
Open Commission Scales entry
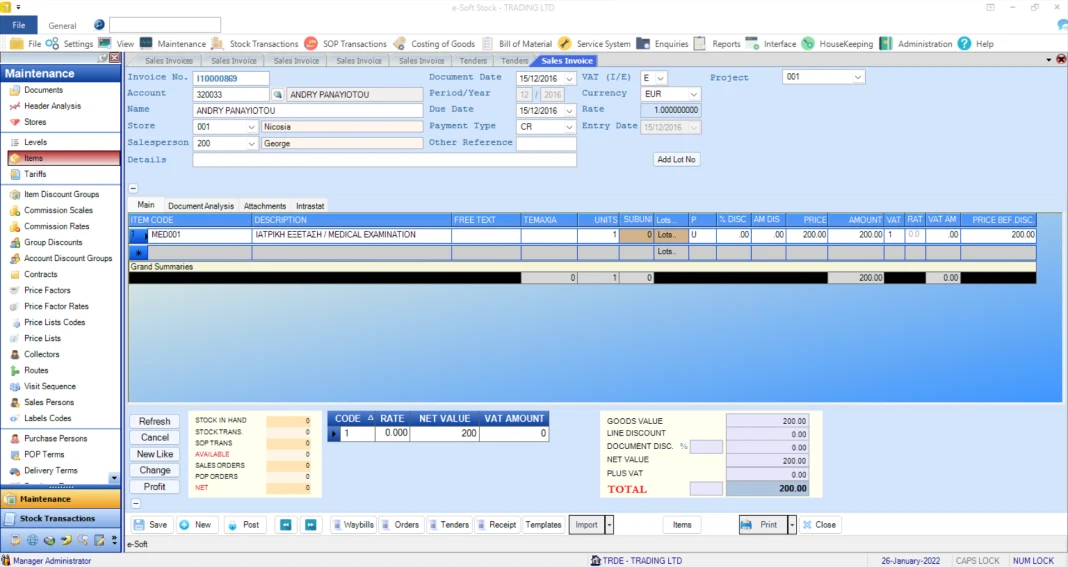pyautogui.click(x=58, y=211)
